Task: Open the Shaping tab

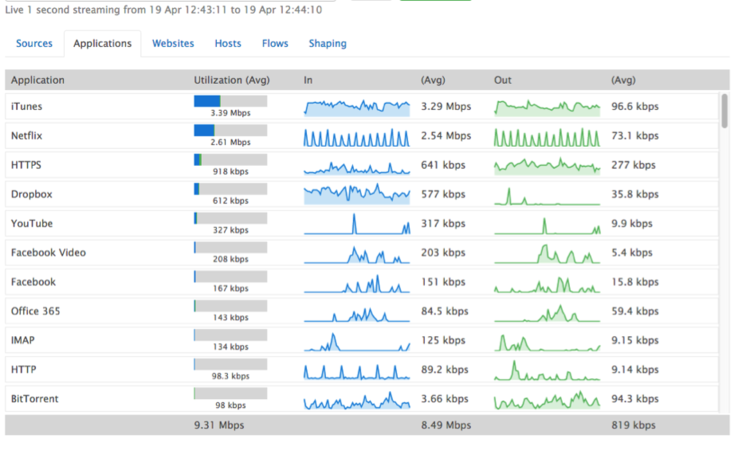Action: (x=328, y=44)
